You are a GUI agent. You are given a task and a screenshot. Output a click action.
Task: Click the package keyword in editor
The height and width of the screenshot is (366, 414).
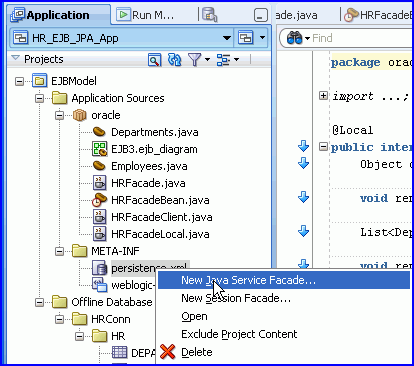click(355, 63)
